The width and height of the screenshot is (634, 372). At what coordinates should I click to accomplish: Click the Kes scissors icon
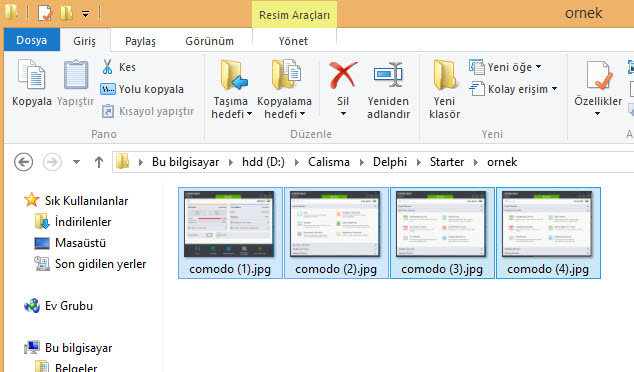click(107, 67)
